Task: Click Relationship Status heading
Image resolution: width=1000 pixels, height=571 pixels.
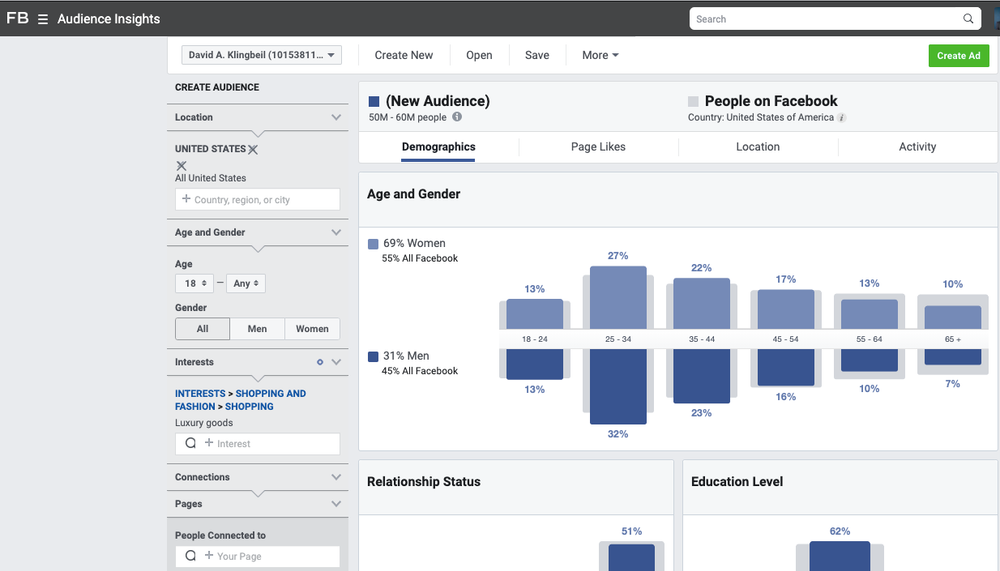Action: tap(423, 482)
